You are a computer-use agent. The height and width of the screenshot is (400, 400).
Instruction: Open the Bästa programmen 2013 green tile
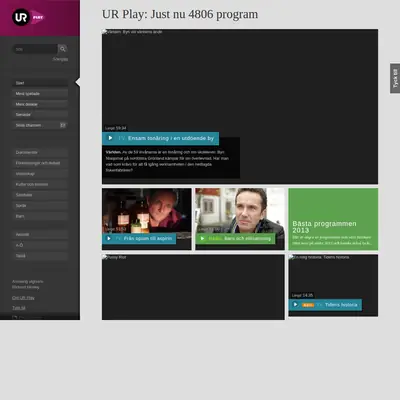click(x=333, y=219)
